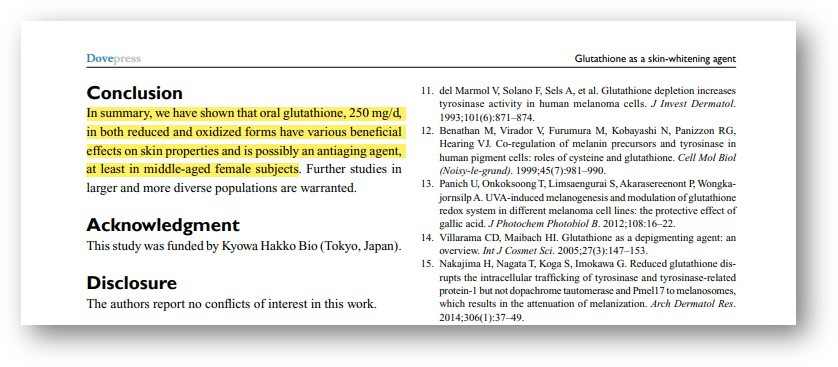Viewport: 838px width, 367px height.
Task: Click the Dovepress logo
Action: click(113, 58)
